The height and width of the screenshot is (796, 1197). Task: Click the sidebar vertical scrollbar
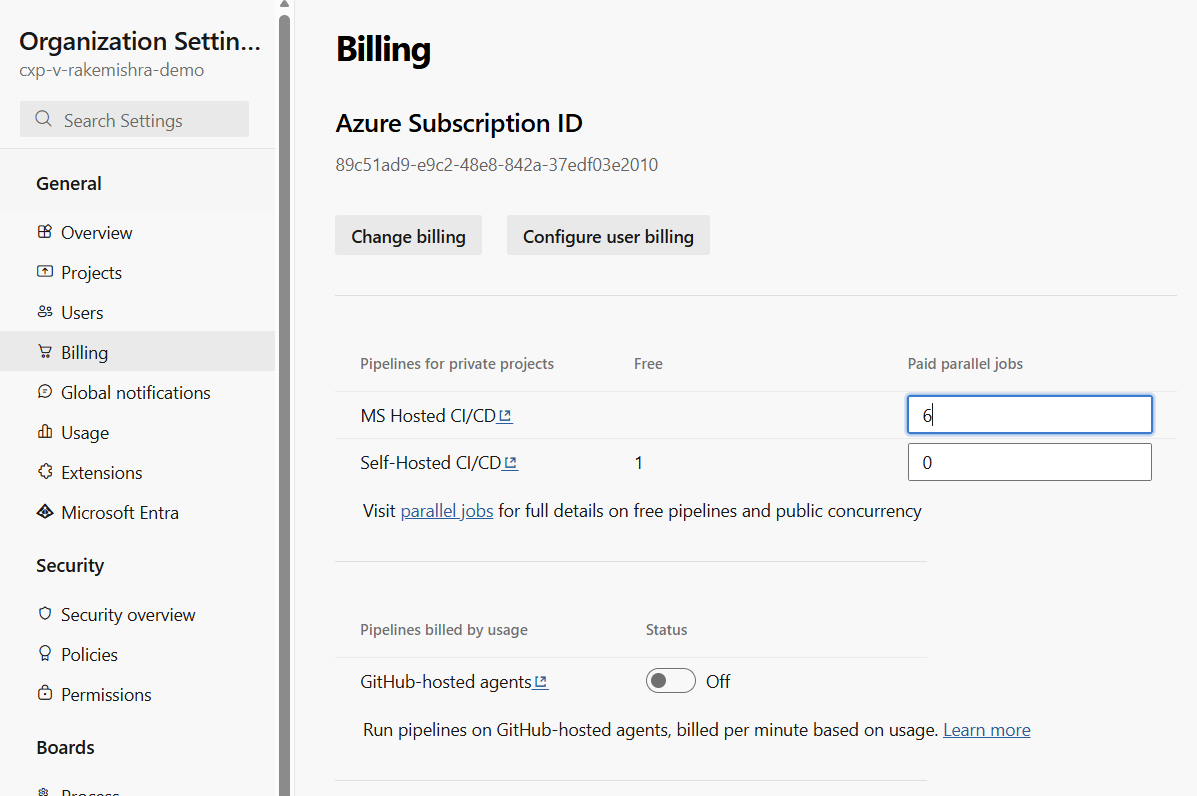284,404
